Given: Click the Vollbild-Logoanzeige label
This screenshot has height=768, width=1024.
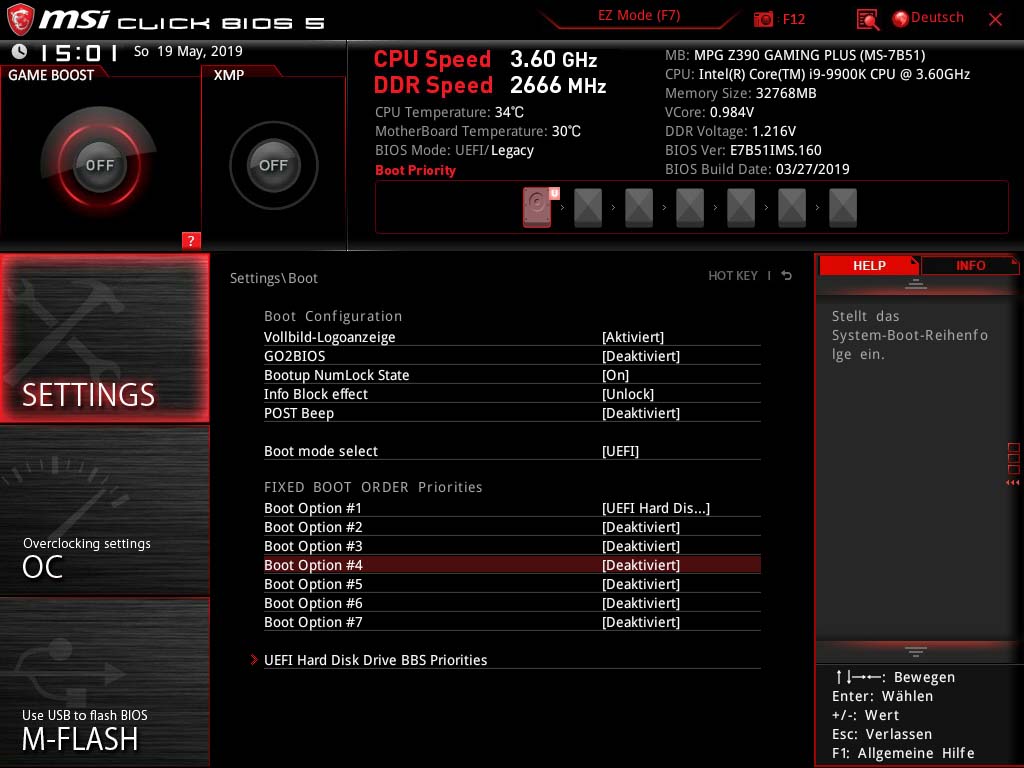Looking at the screenshot, I should pos(329,337).
